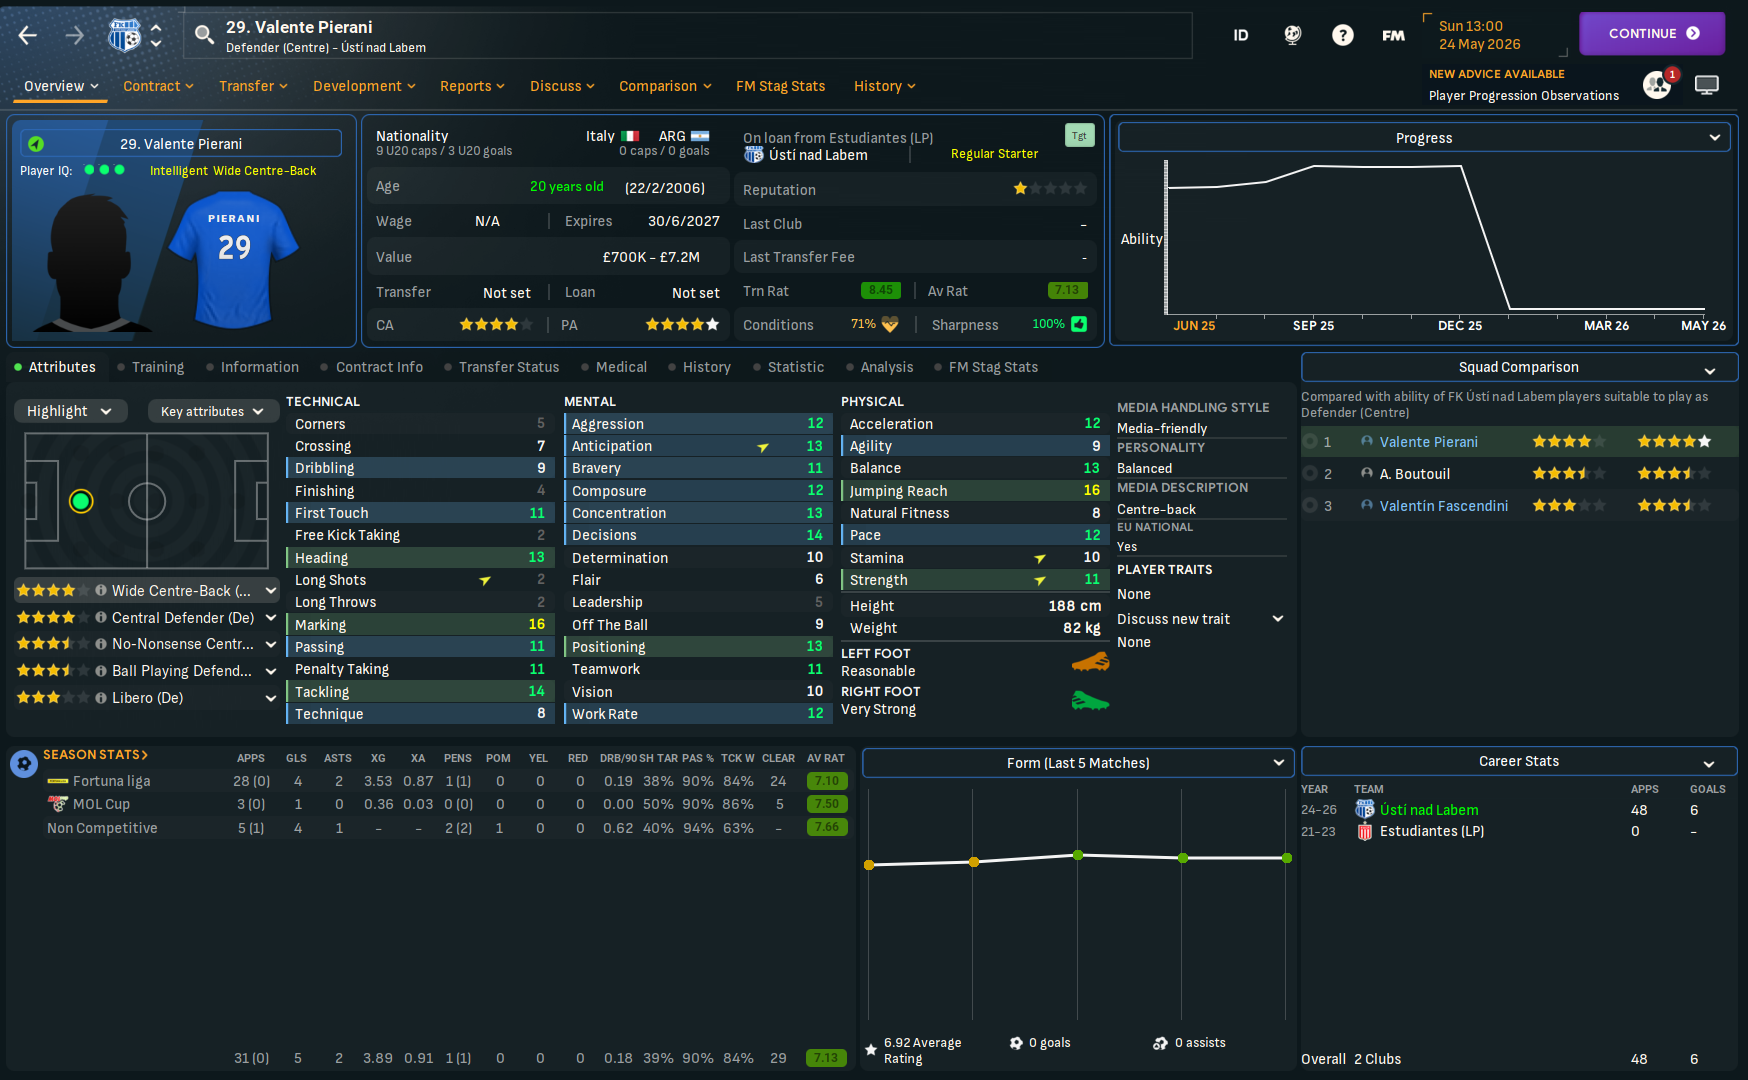
Task: Click the club badge icon in header
Action: 124,35
